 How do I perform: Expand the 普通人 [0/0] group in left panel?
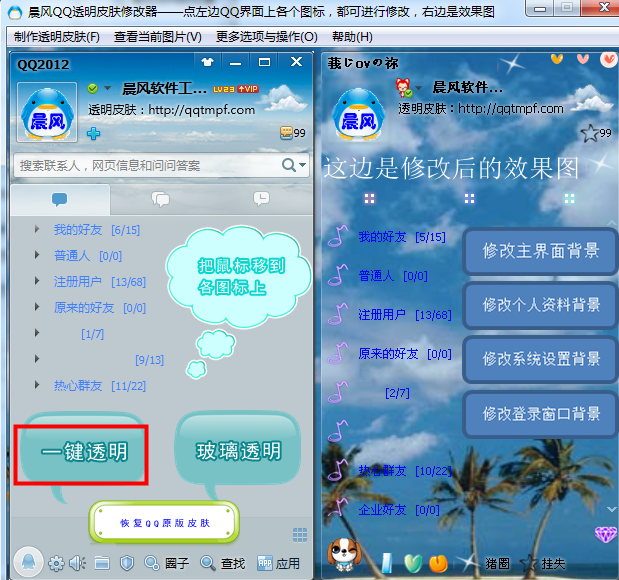37,255
